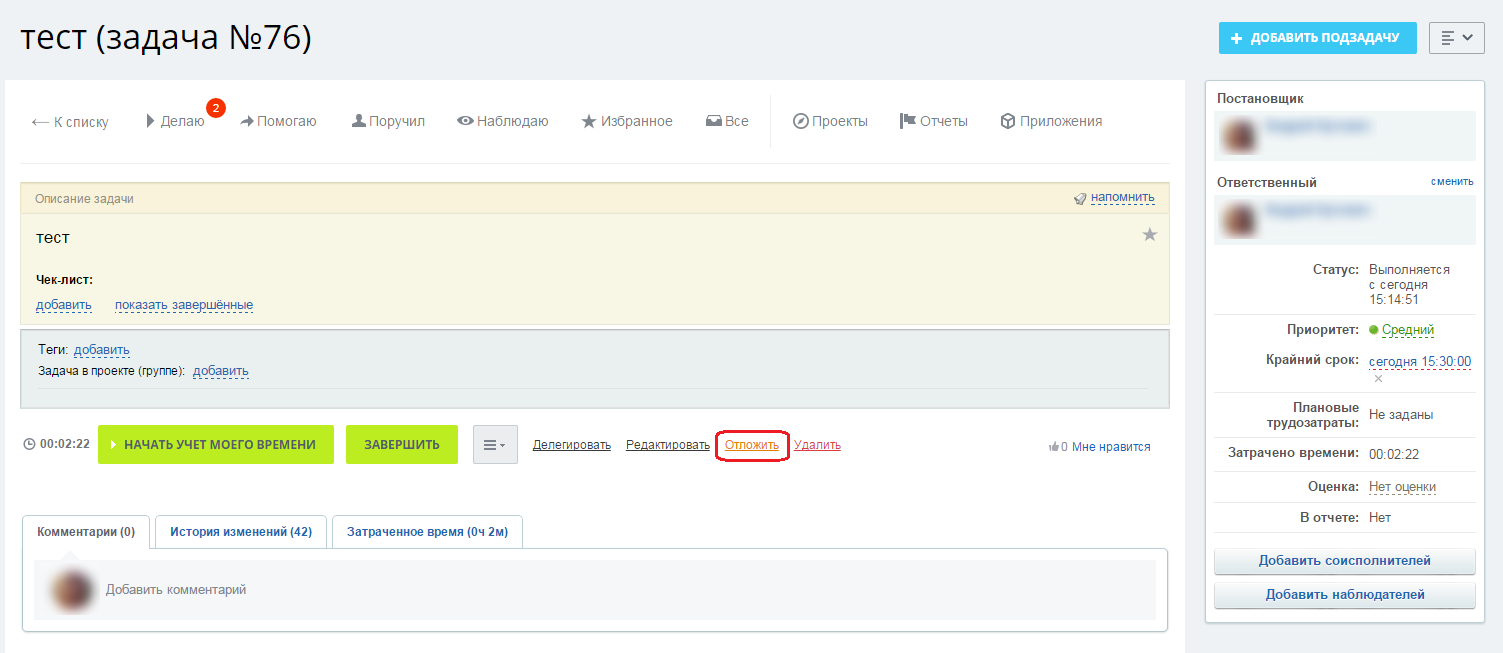
Task: Go back via 'К списку' link
Action: [70, 122]
